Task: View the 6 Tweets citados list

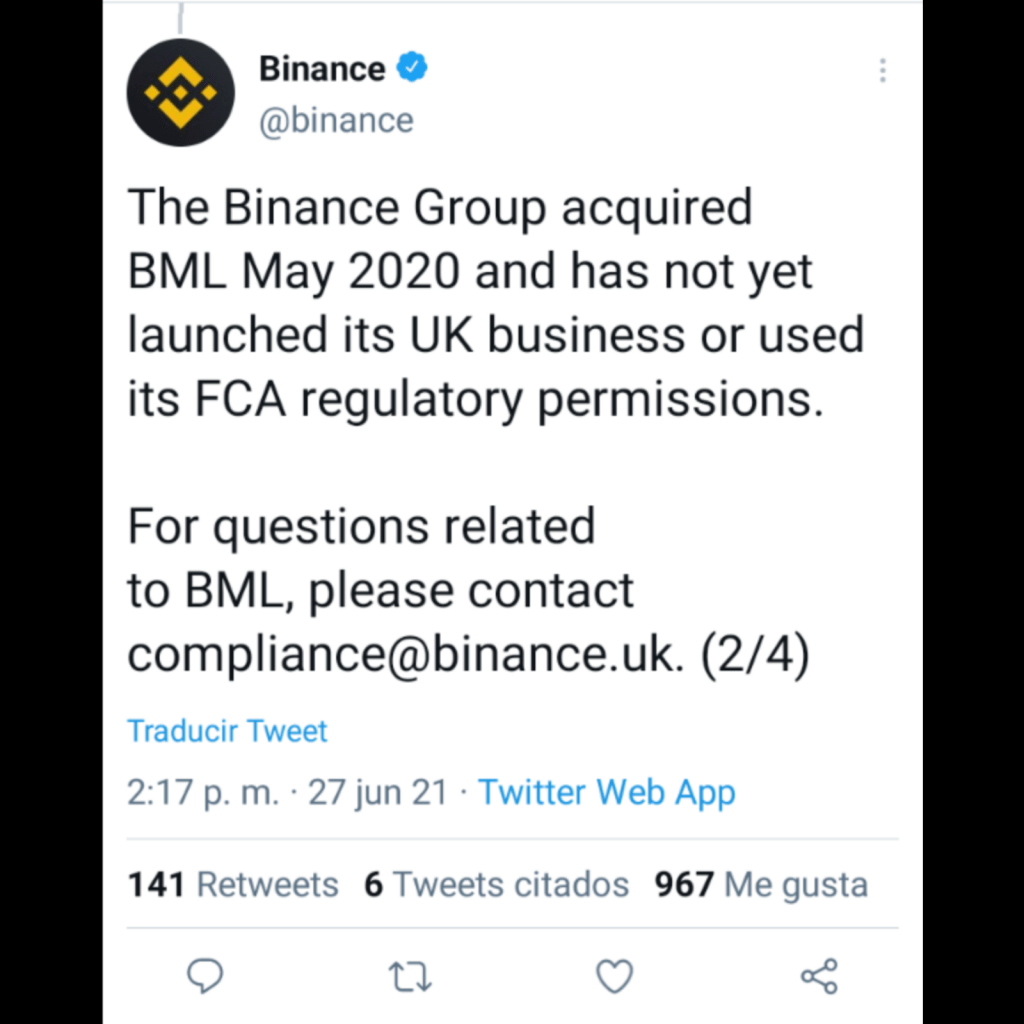Action: (x=496, y=885)
